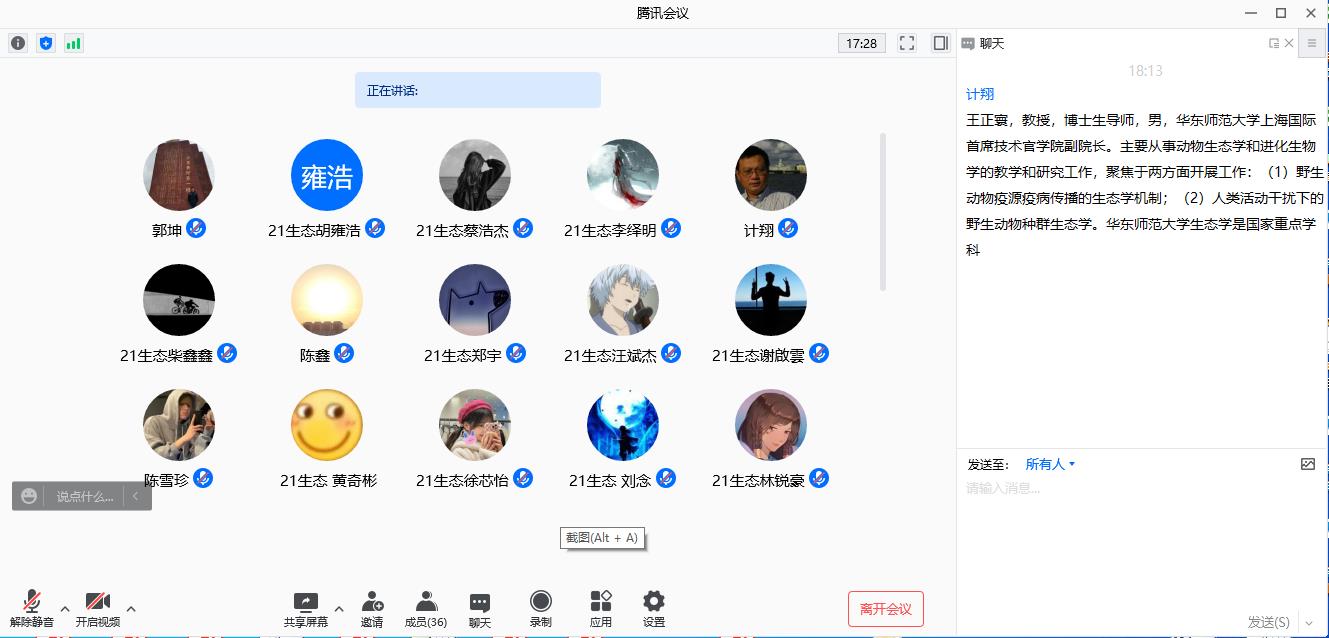This screenshot has width=1329, height=638.
Task: Toggle the side panel layout icon
Action: 940,43
